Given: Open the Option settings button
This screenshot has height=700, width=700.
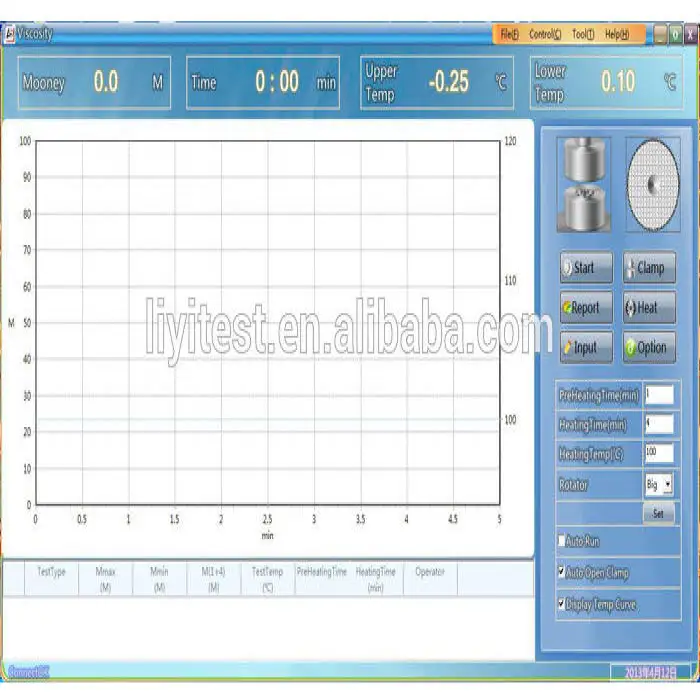Looking at the screenshot, I should pos(649,348).
